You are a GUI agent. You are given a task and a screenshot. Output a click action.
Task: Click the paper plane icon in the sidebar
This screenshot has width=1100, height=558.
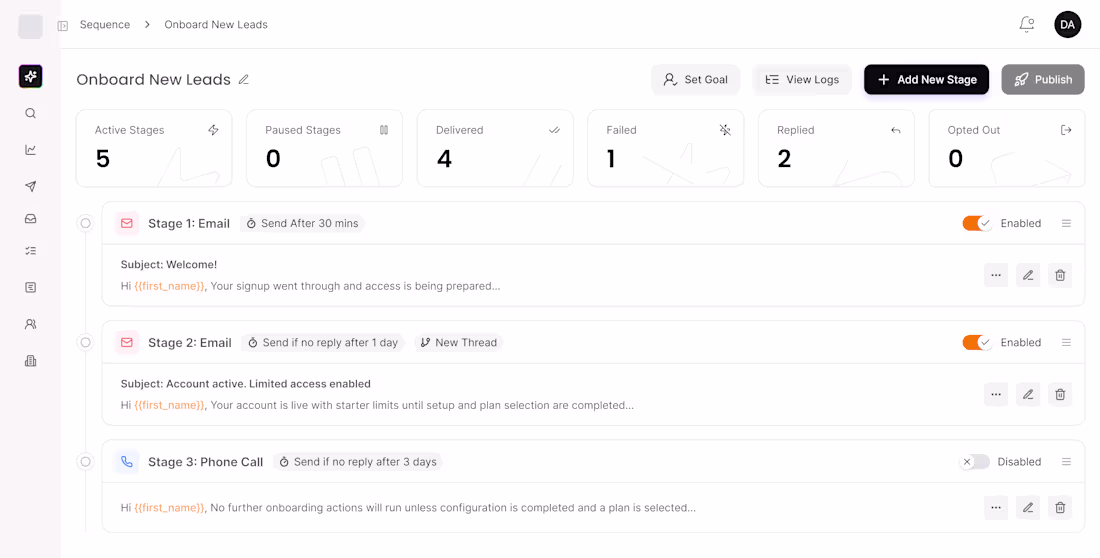pyautogui.click(x=31, y=187)
